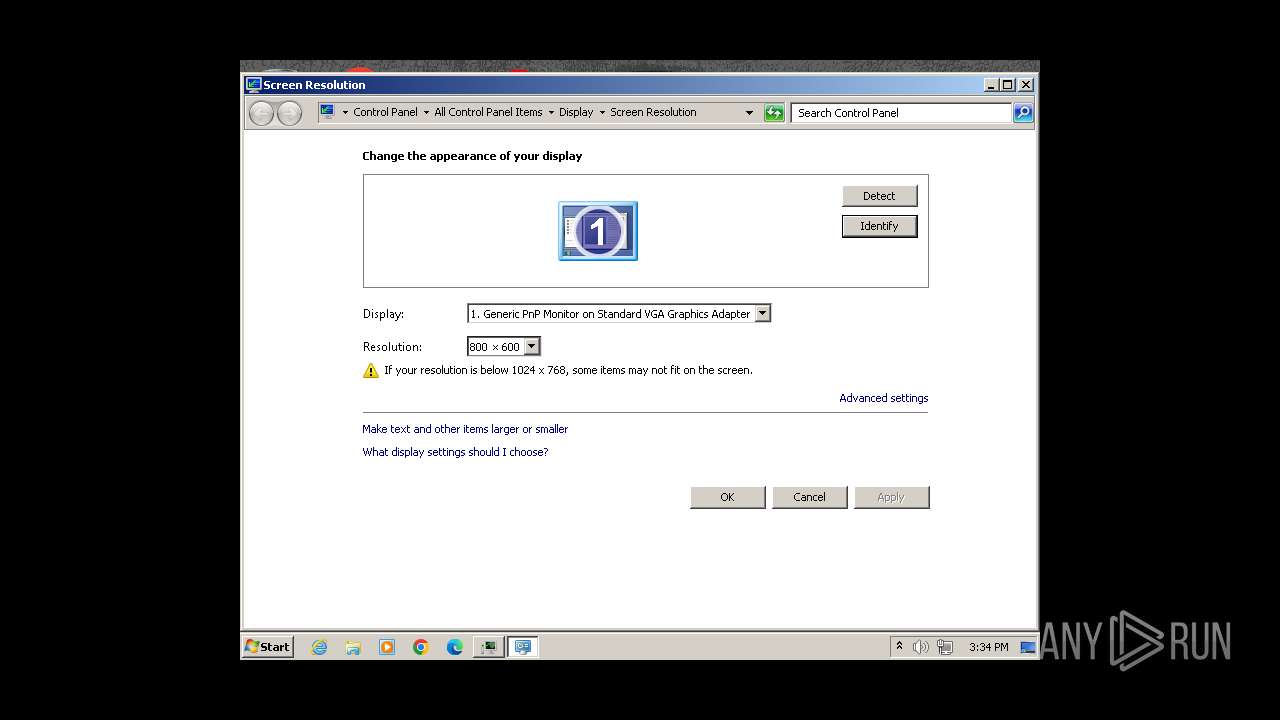Expand dropdown arrow after All Control Panel Items

pos(550,113)
